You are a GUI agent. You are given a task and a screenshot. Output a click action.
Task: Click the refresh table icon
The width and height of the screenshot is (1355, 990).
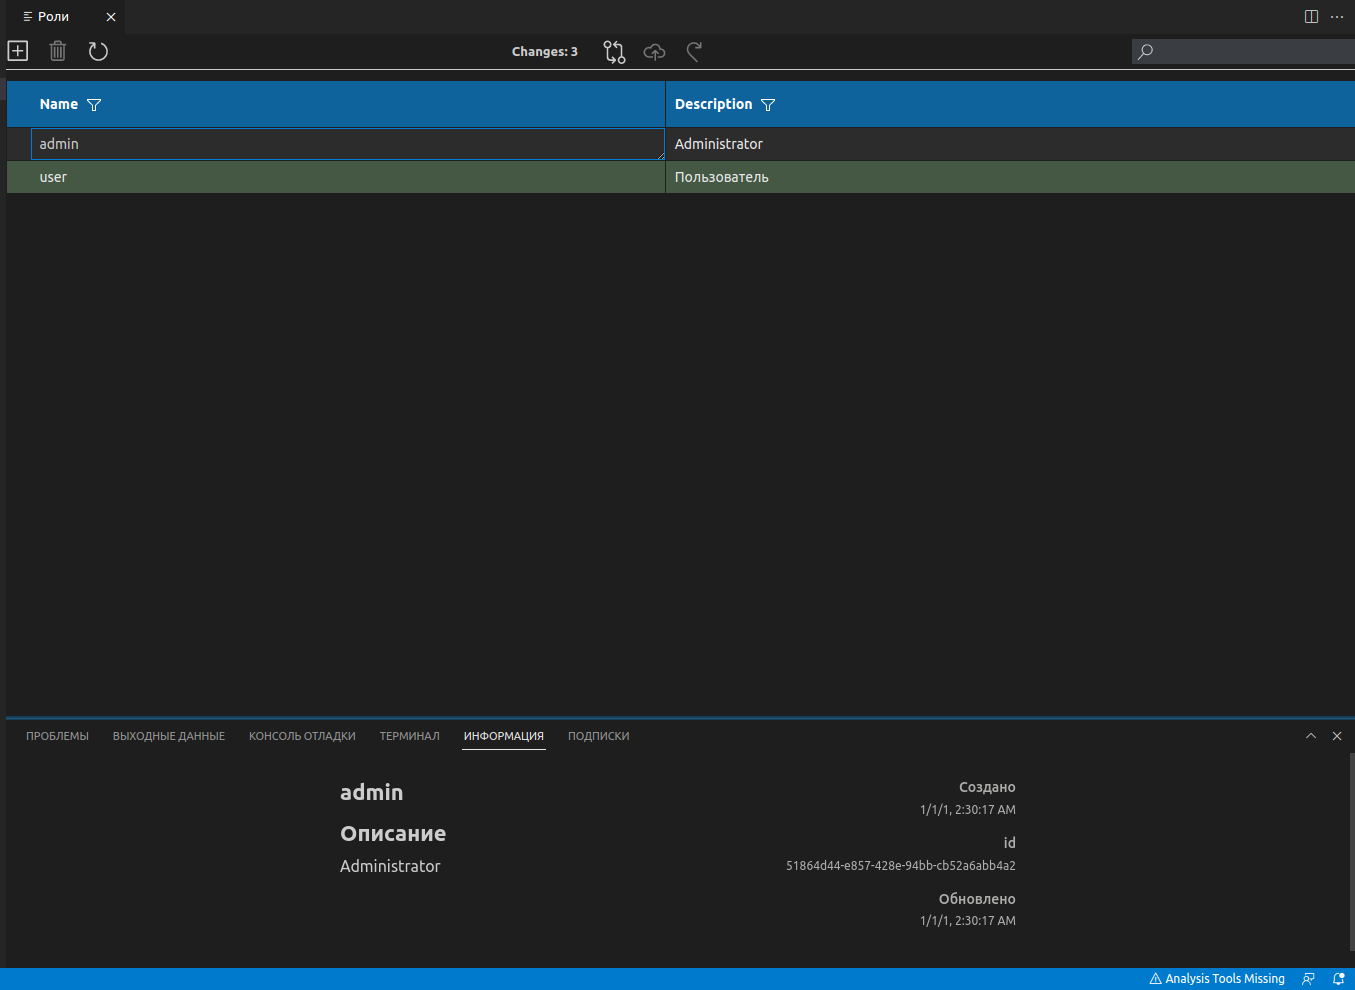point(98,51)
